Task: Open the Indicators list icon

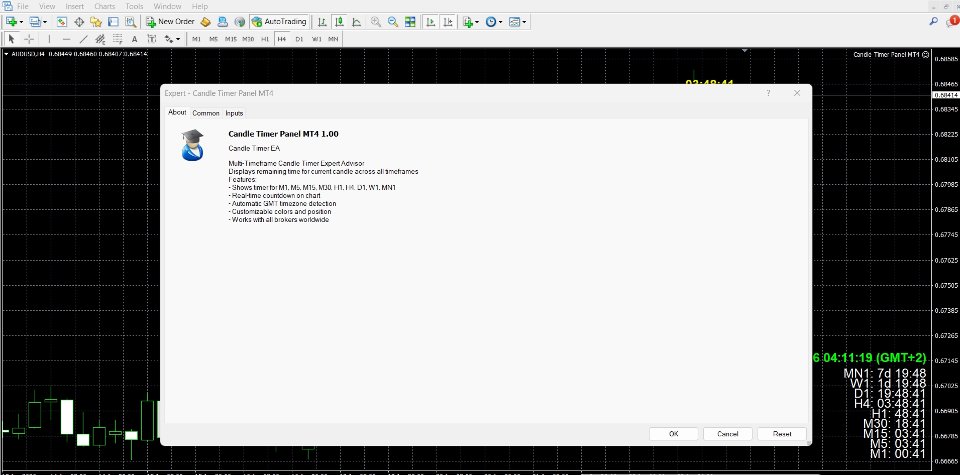Action: coord(468,21)
